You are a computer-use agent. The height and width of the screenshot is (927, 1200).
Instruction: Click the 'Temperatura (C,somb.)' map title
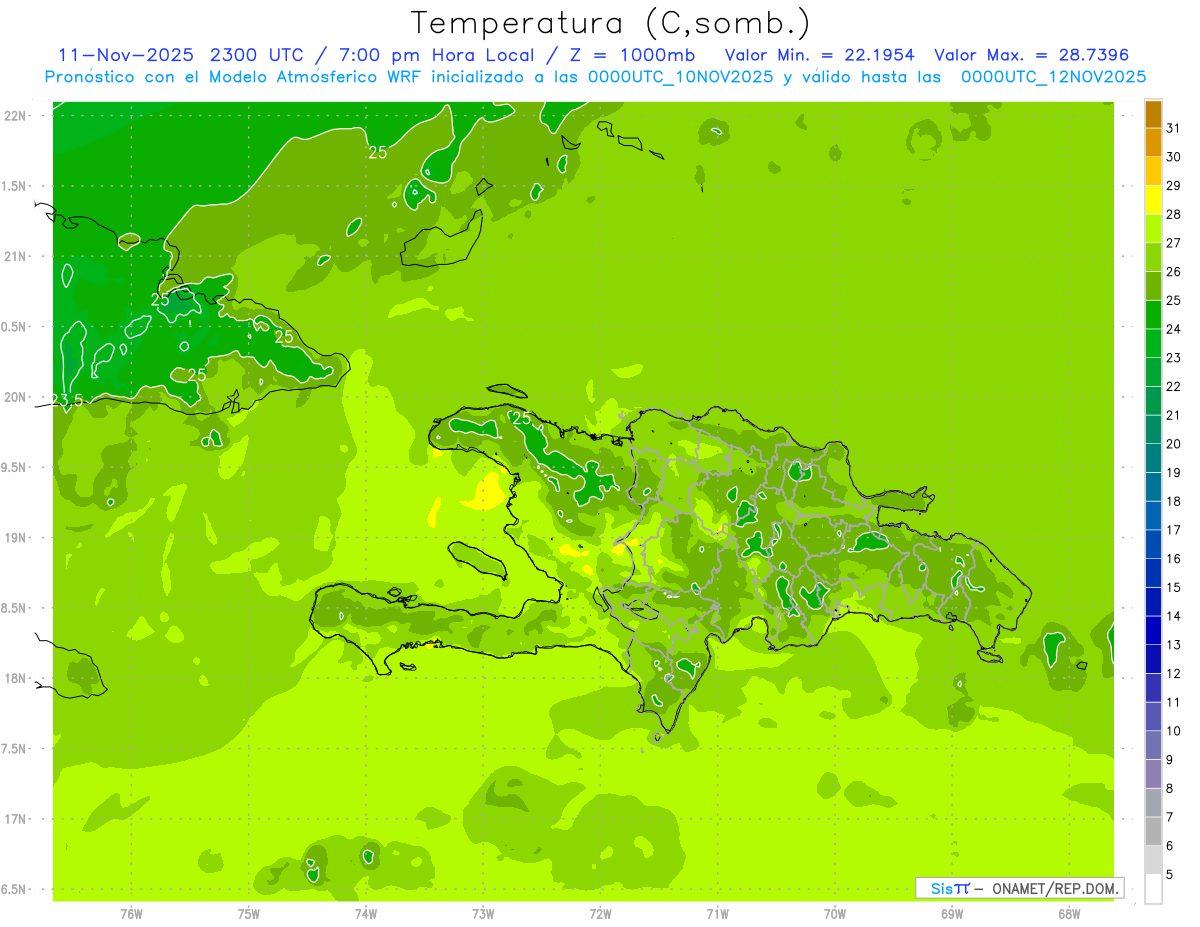point(610,23)
